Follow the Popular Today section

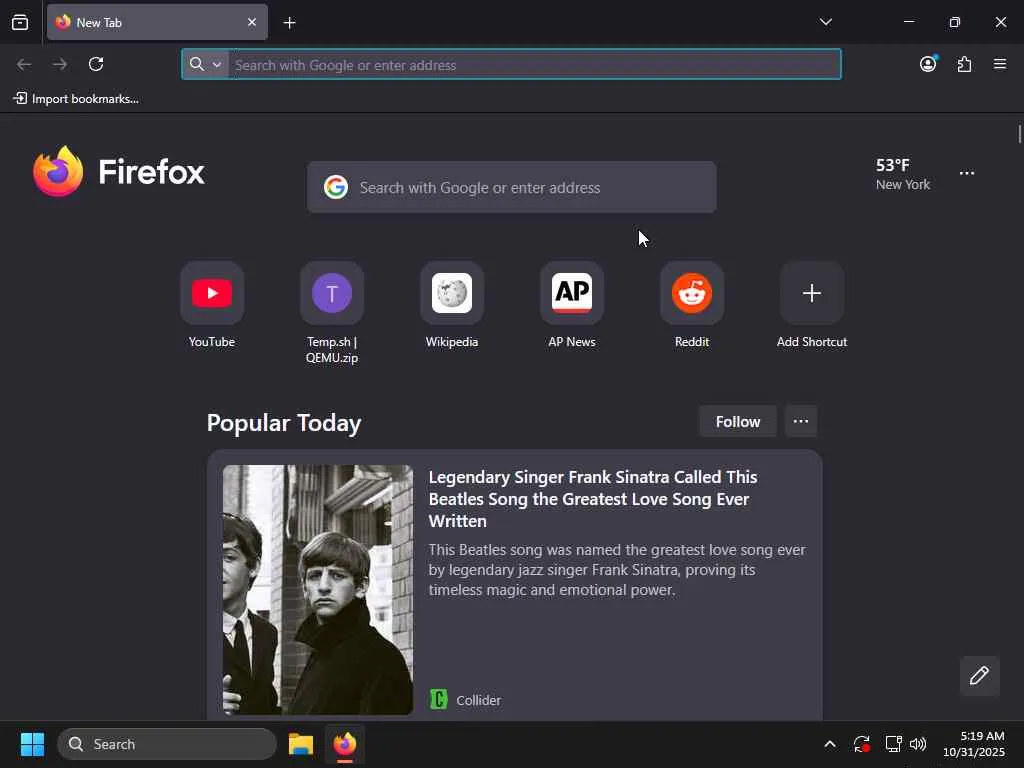[737, 422]
